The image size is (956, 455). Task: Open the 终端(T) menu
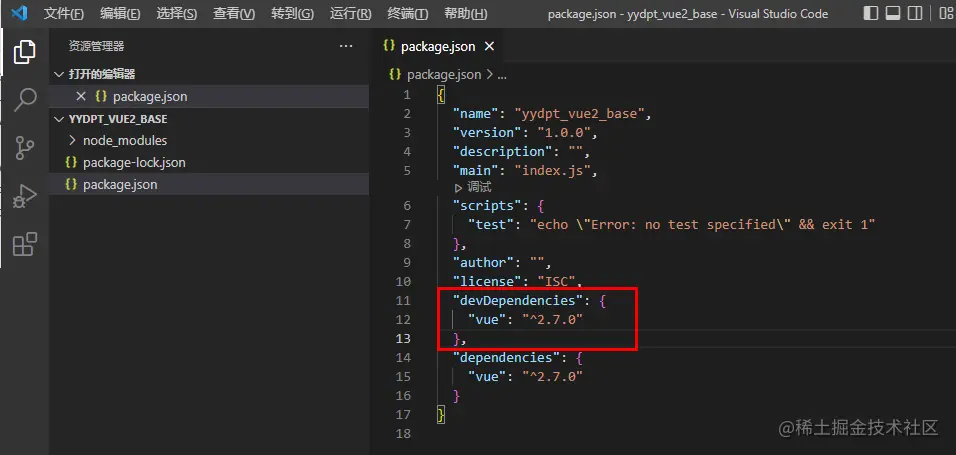point(408,13)
